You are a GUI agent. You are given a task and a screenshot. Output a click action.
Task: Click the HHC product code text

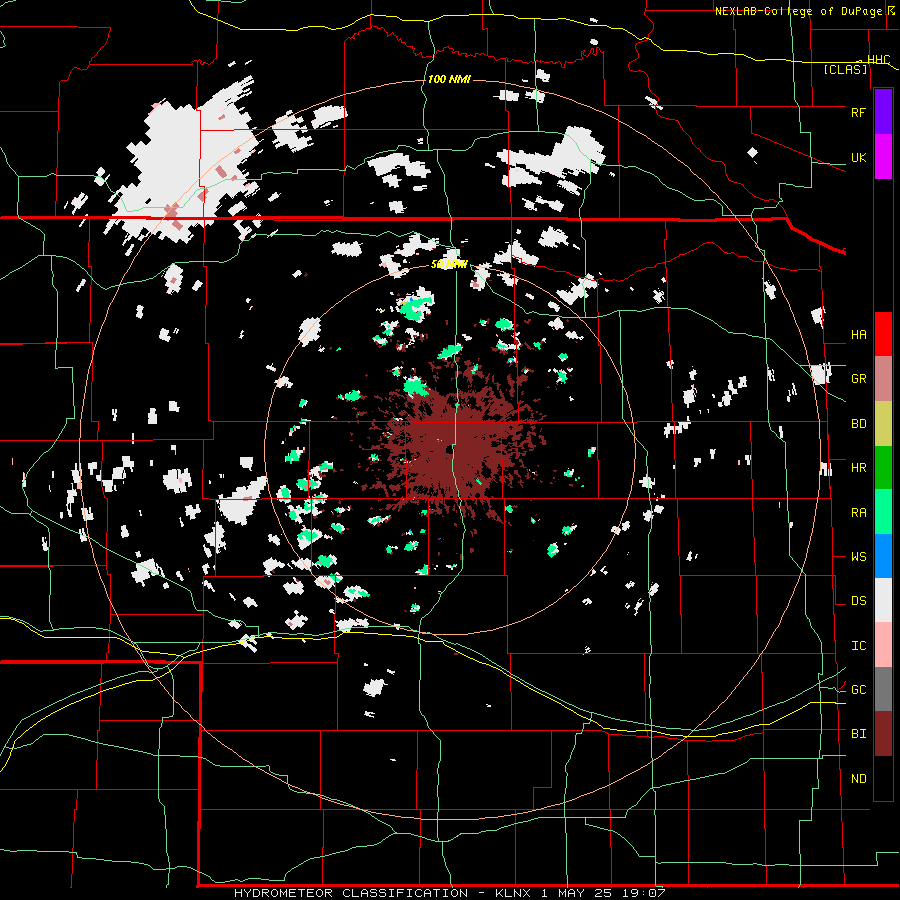878,60
